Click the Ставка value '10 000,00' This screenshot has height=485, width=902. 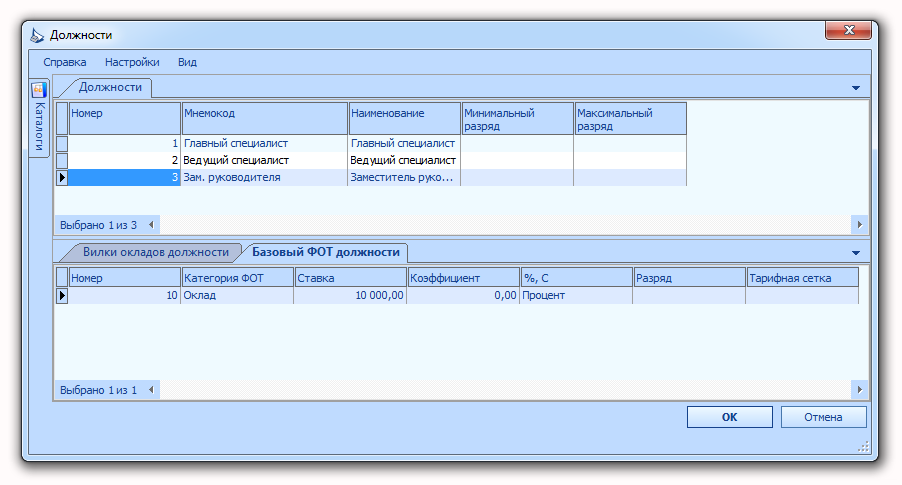[350, 295]
